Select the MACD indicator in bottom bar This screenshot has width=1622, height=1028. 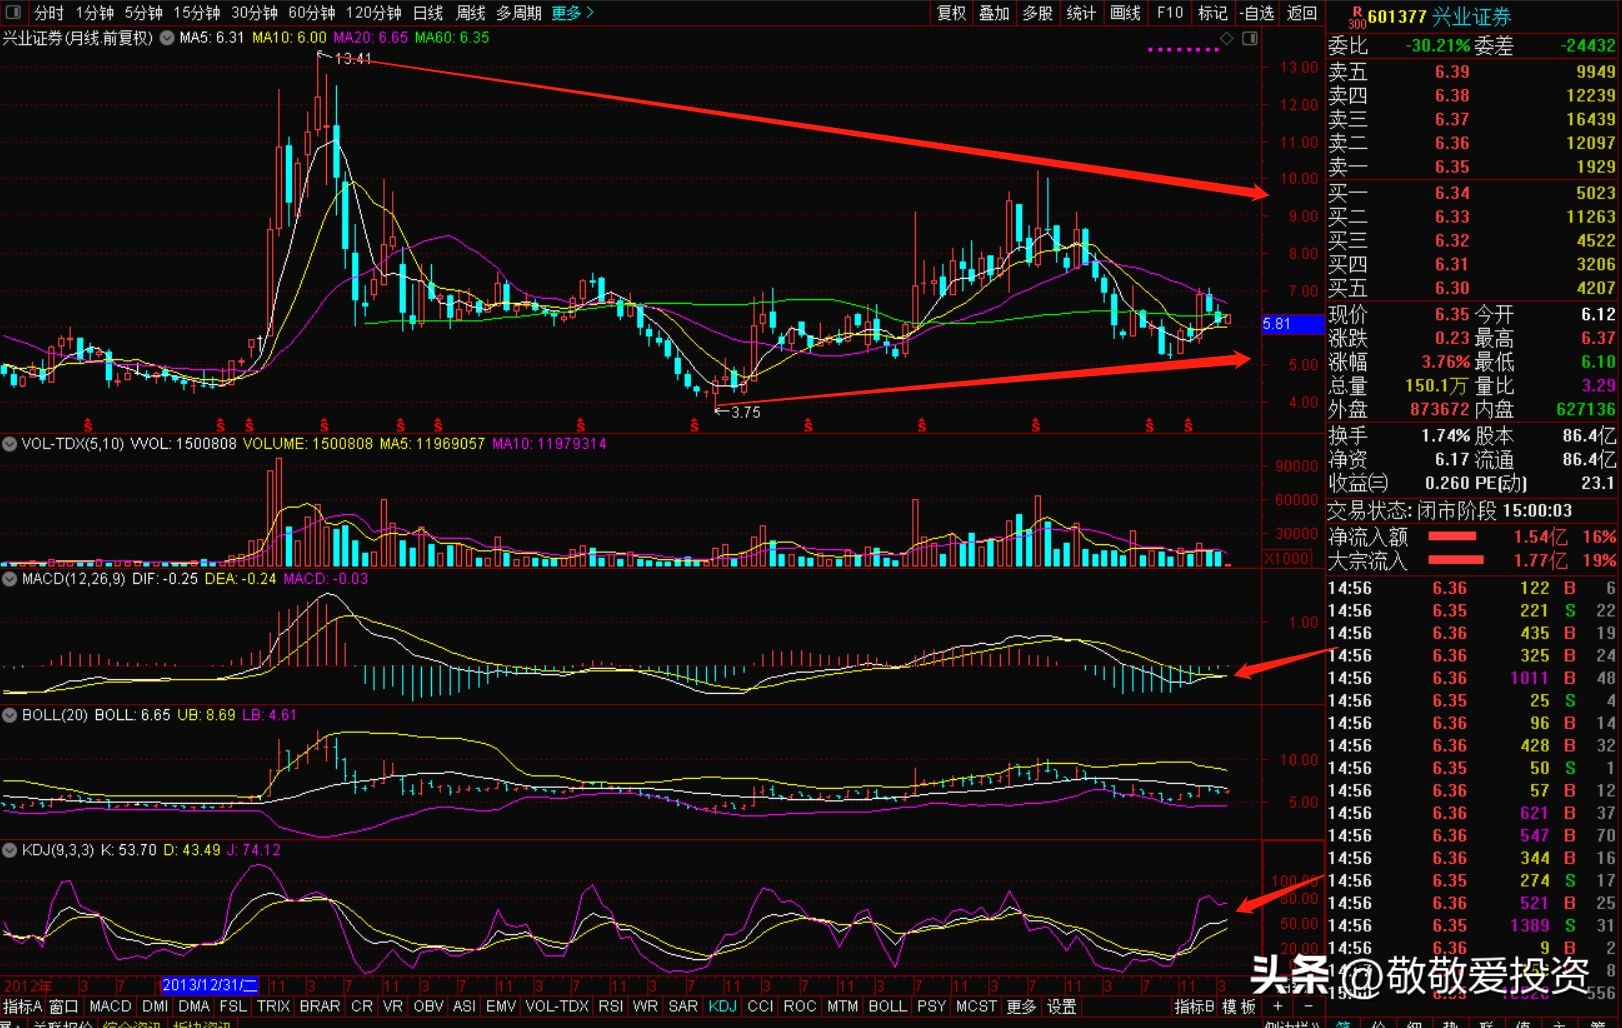coord(110,1006)
